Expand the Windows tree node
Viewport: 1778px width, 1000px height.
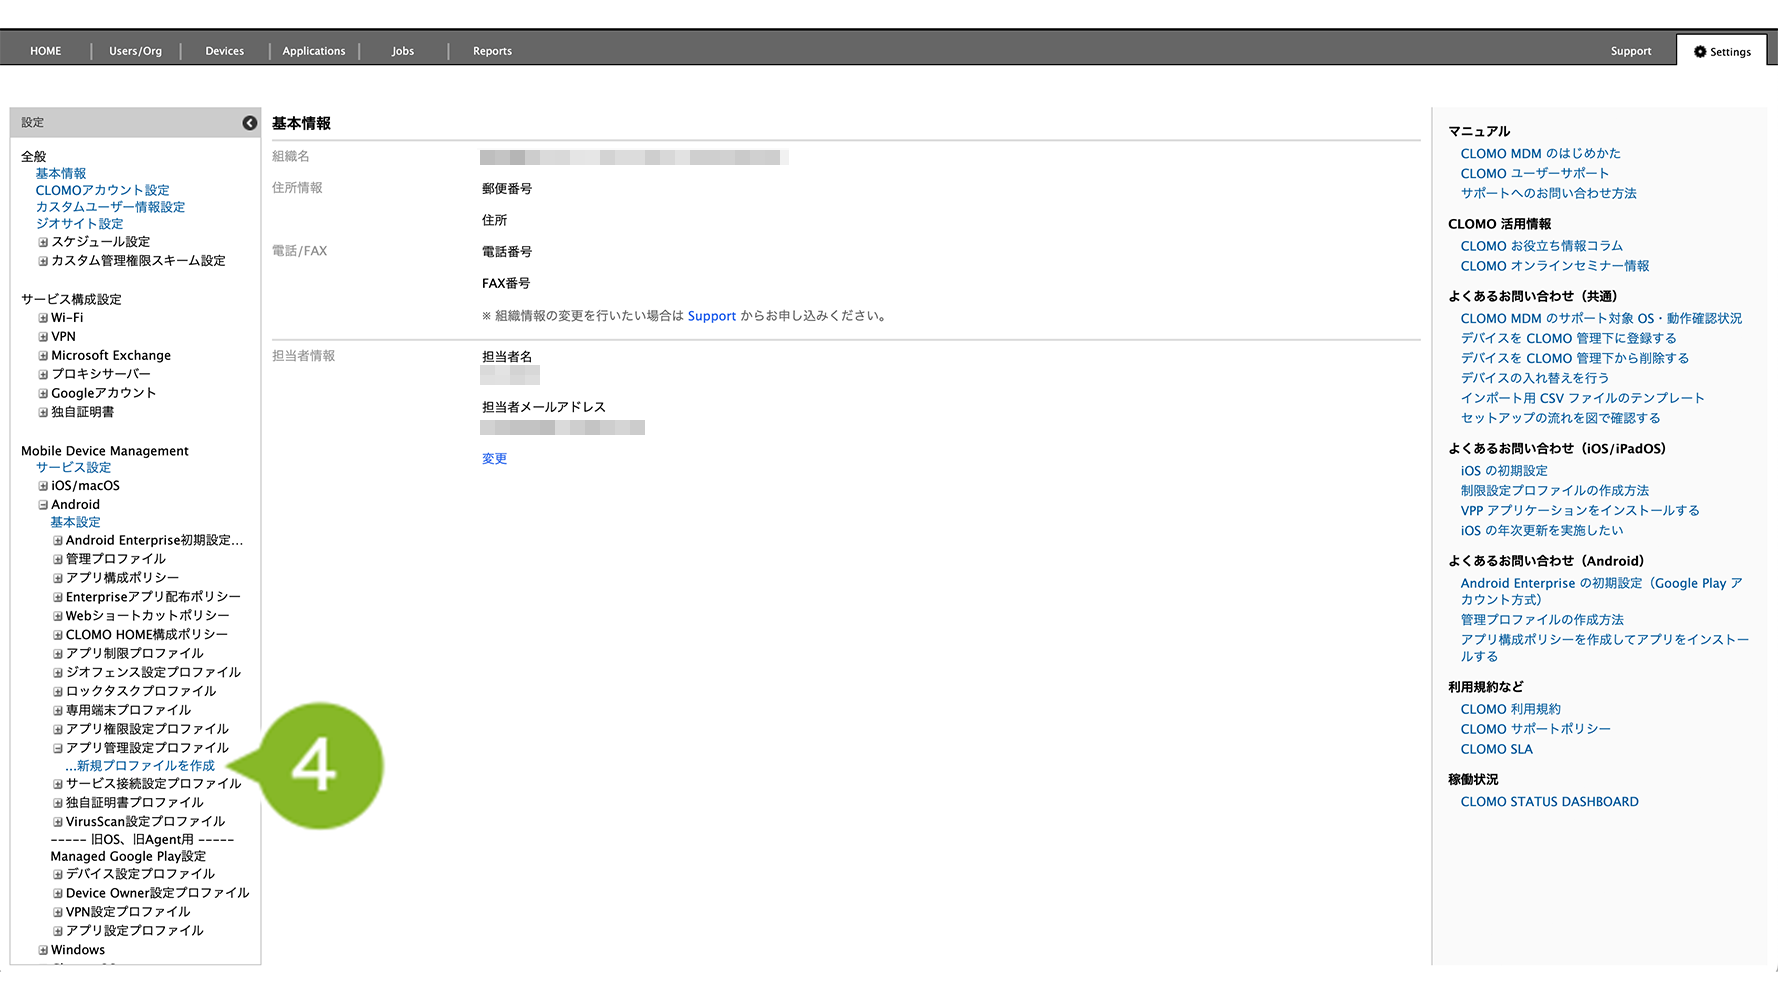[x=43, y=950]
